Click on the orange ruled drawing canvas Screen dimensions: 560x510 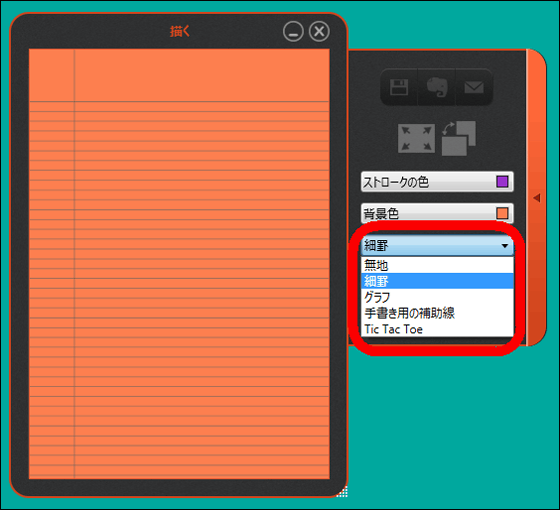pyautogui.click(x=179, y=264)
